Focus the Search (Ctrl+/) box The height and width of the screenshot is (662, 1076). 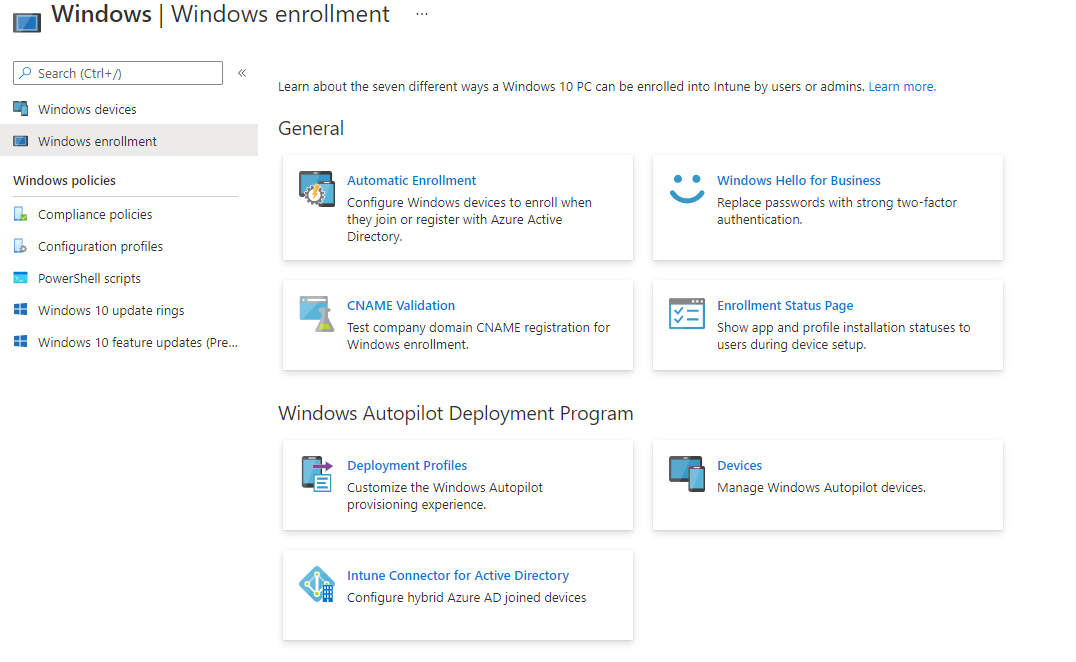[118, 73]
